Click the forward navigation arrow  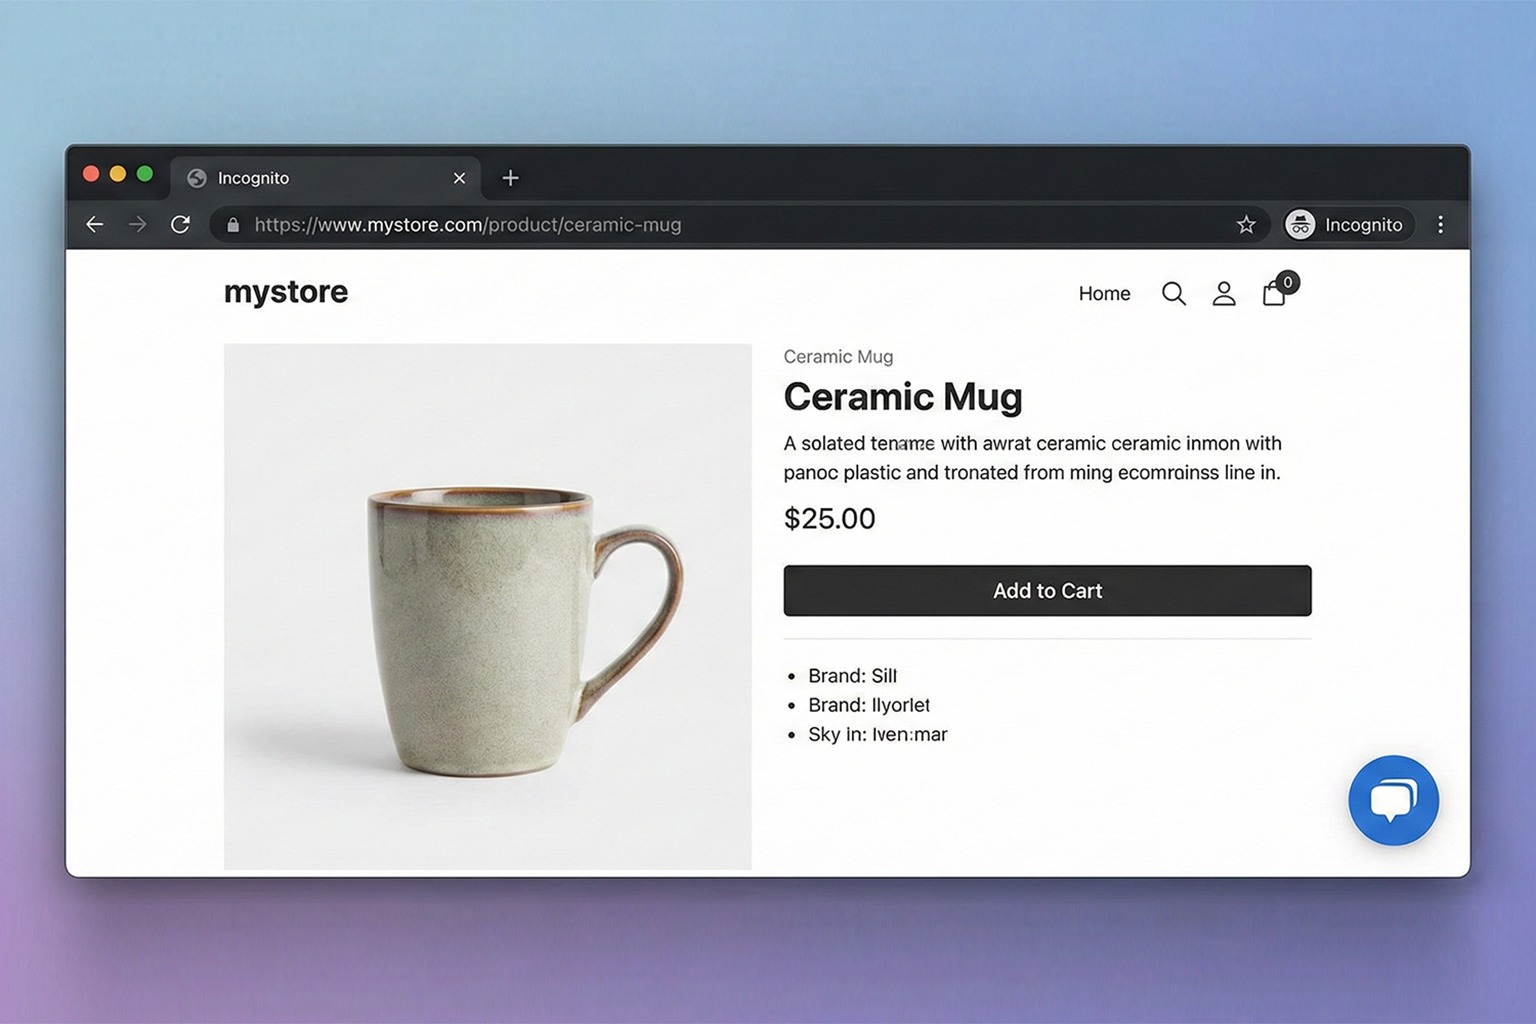(138, 224)
